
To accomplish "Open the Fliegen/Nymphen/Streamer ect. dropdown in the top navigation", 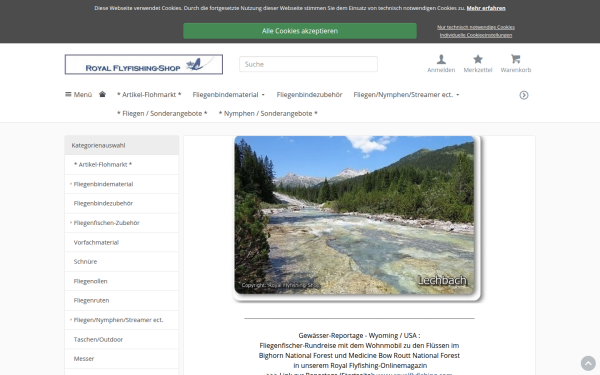I will coord(406,95).
